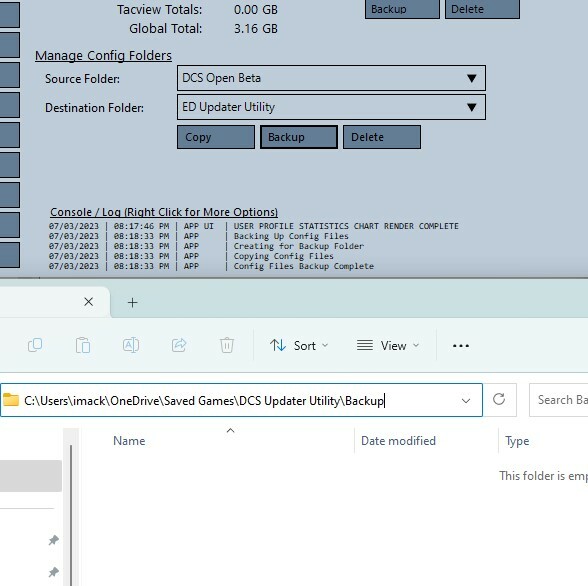This screenshot has height=586, width=588.
Task: Click 'Copying Config Files' log entry
Action: (284, 256)
